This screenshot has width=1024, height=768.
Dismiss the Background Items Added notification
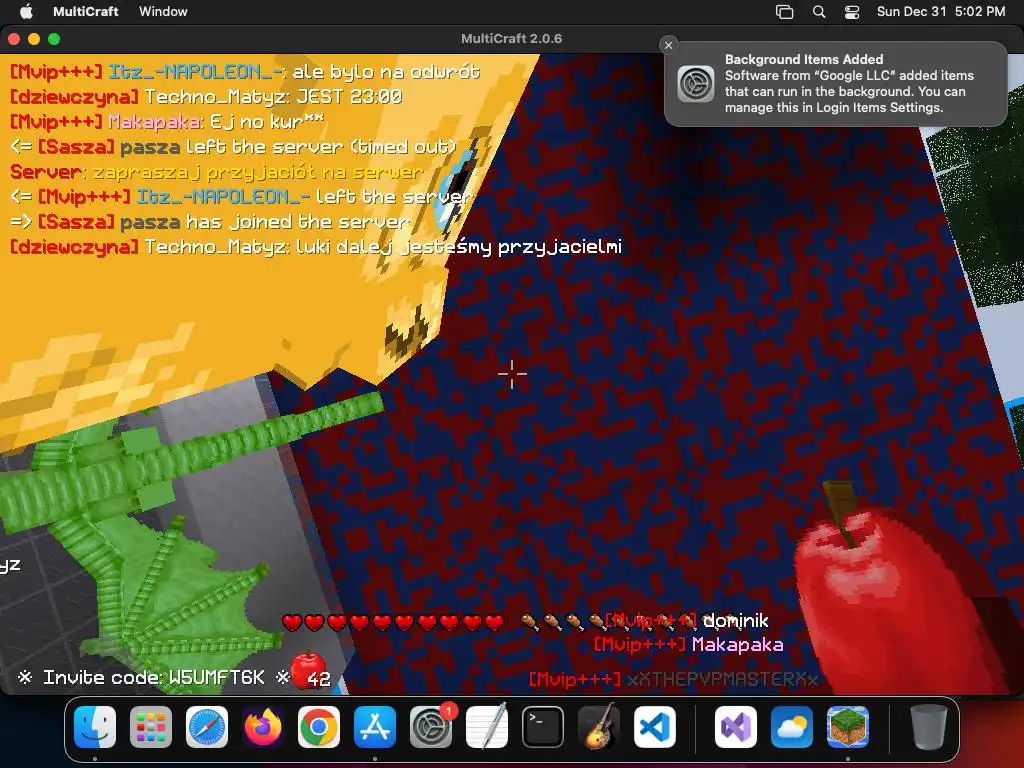[x=668, y=45]
